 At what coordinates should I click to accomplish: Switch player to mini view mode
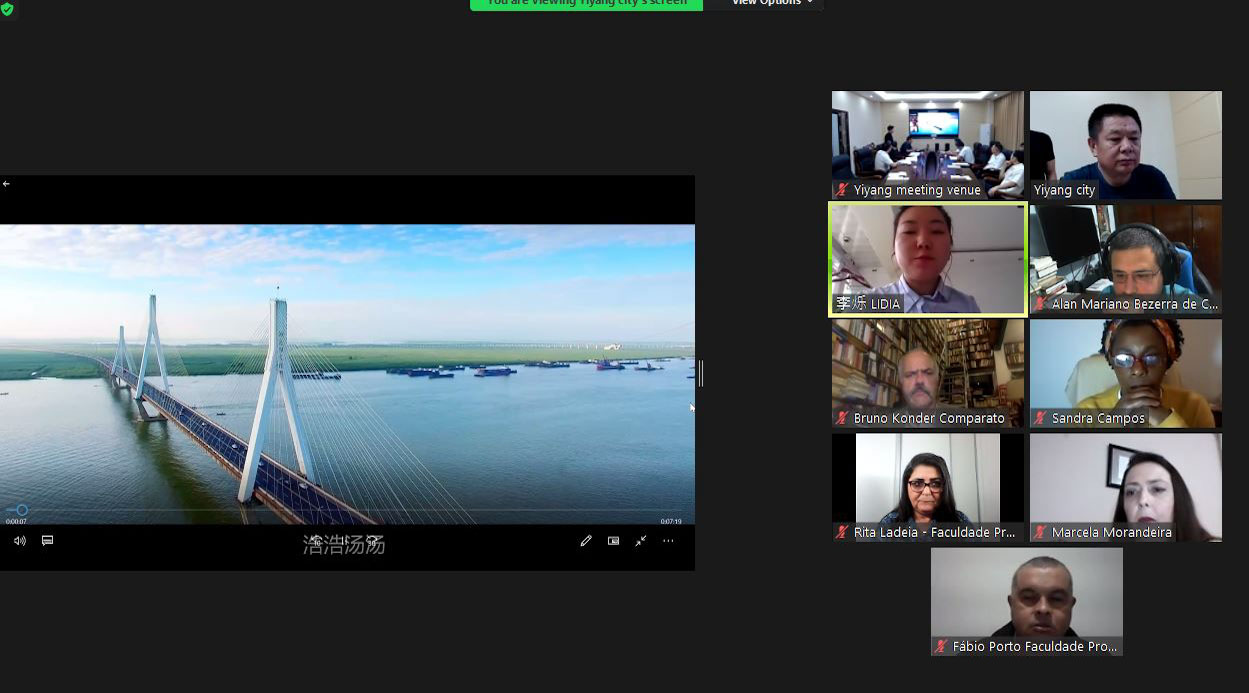click(x=613, y=541)
